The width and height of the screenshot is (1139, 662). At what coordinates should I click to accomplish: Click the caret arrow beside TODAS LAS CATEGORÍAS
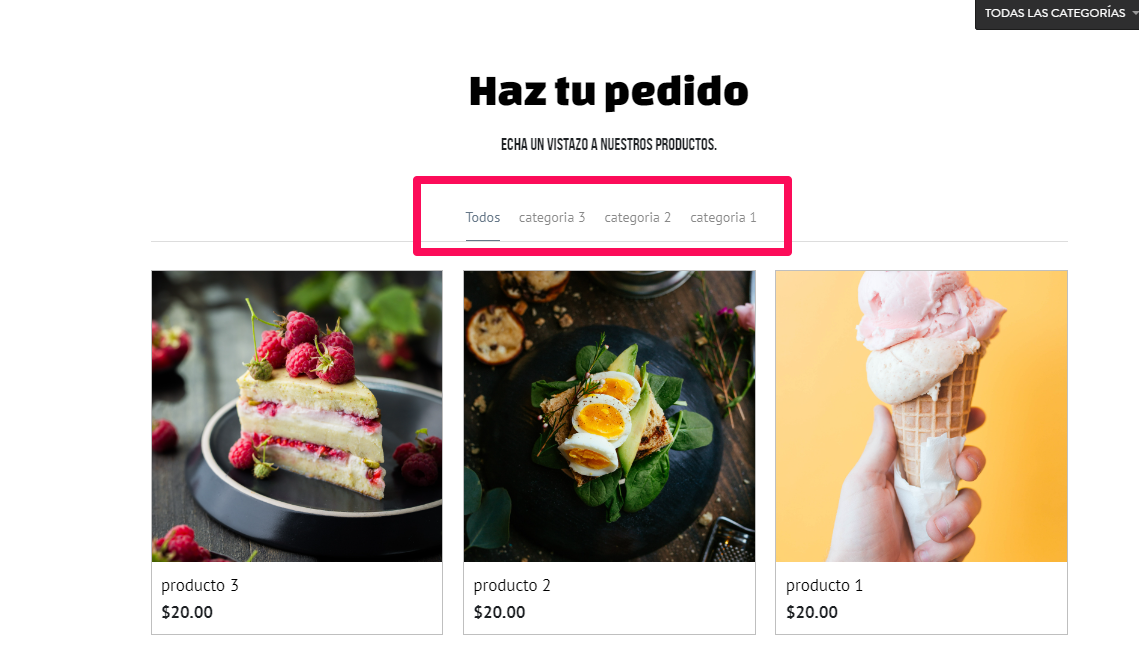tap(1135, 13)
